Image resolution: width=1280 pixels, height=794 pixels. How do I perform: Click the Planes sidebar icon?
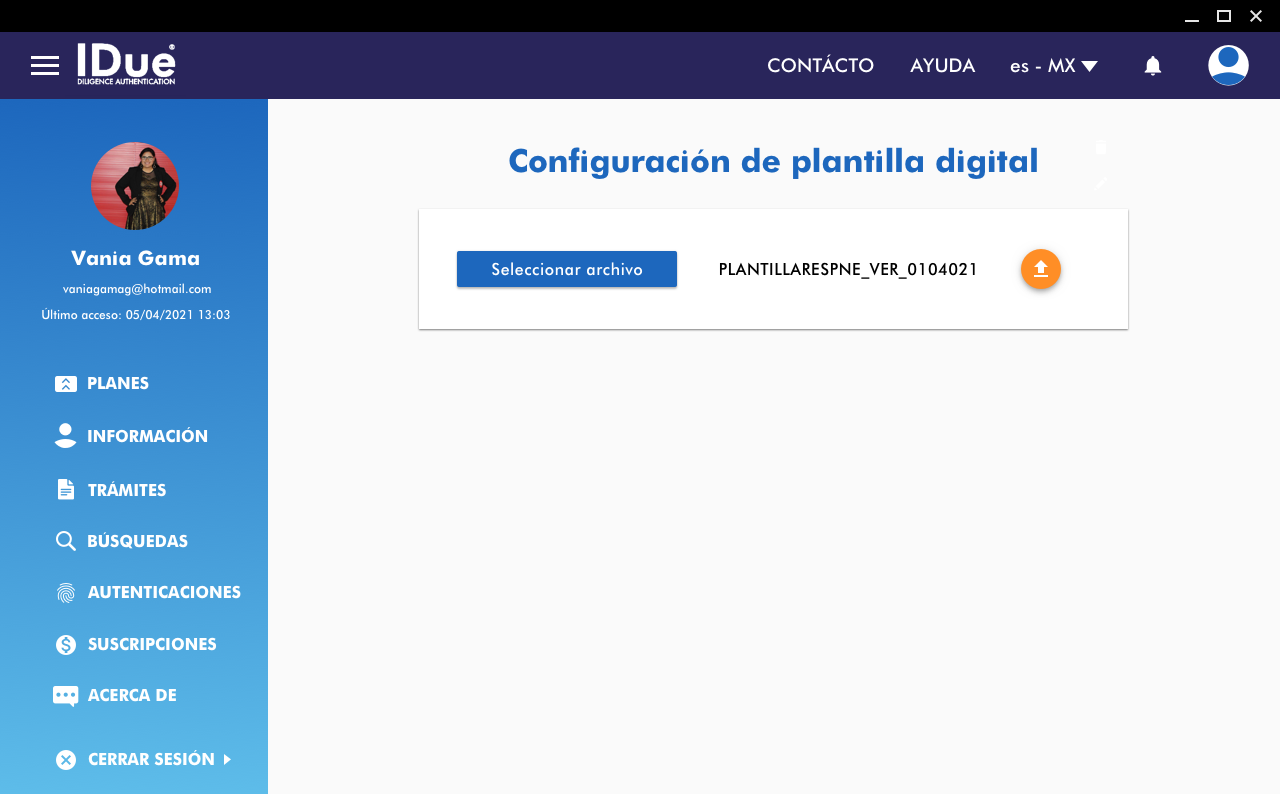tap(66, 384)
